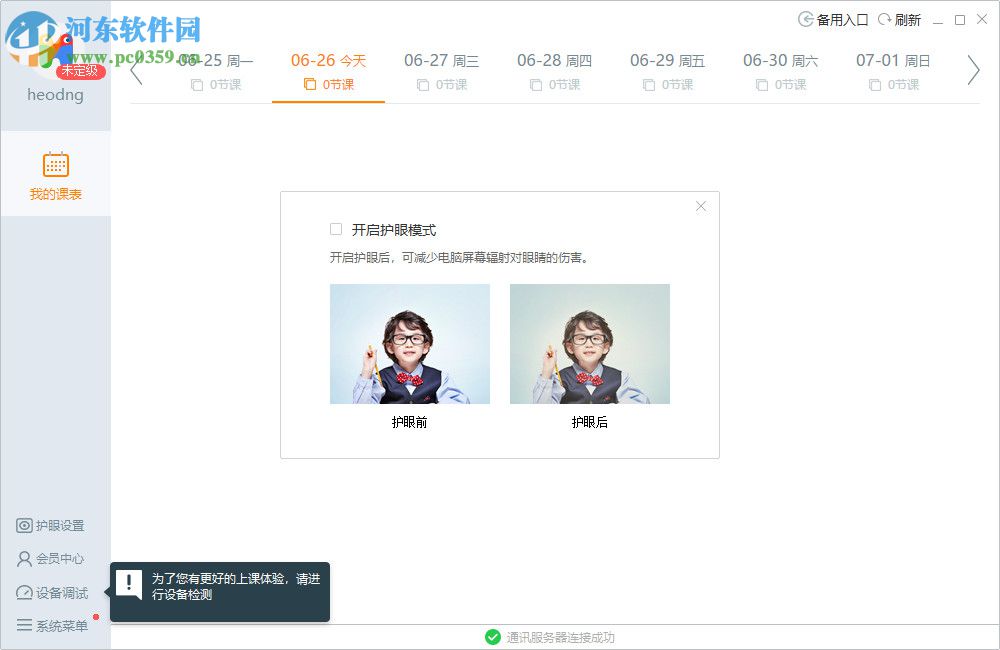Click left chevron to show previous dates
Viewport: 1000px width, 650px height.
pyautogui.click(x=136, y=70)
